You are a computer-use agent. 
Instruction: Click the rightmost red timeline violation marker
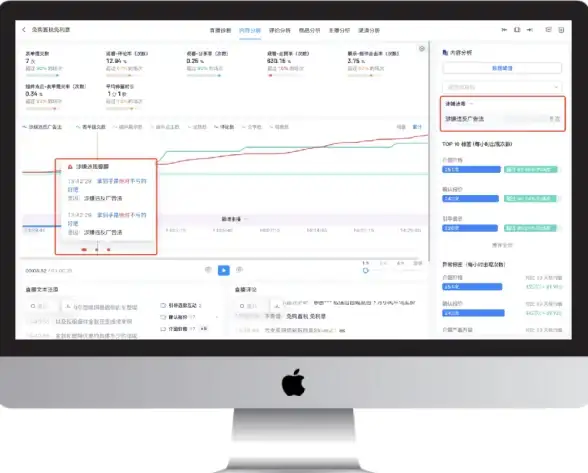pos(109,250)
